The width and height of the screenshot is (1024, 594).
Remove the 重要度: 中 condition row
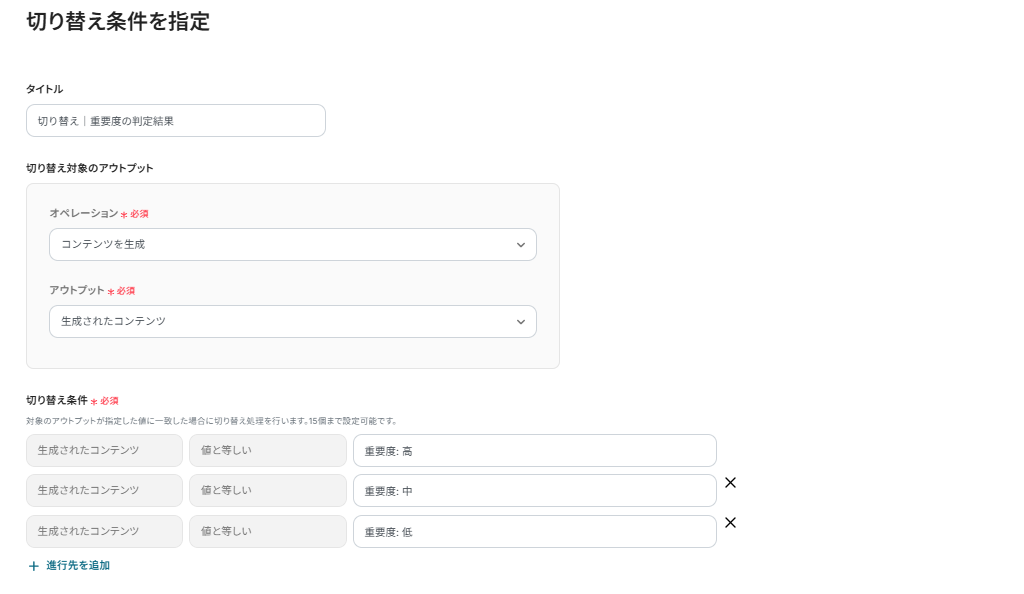coord(730,482)
